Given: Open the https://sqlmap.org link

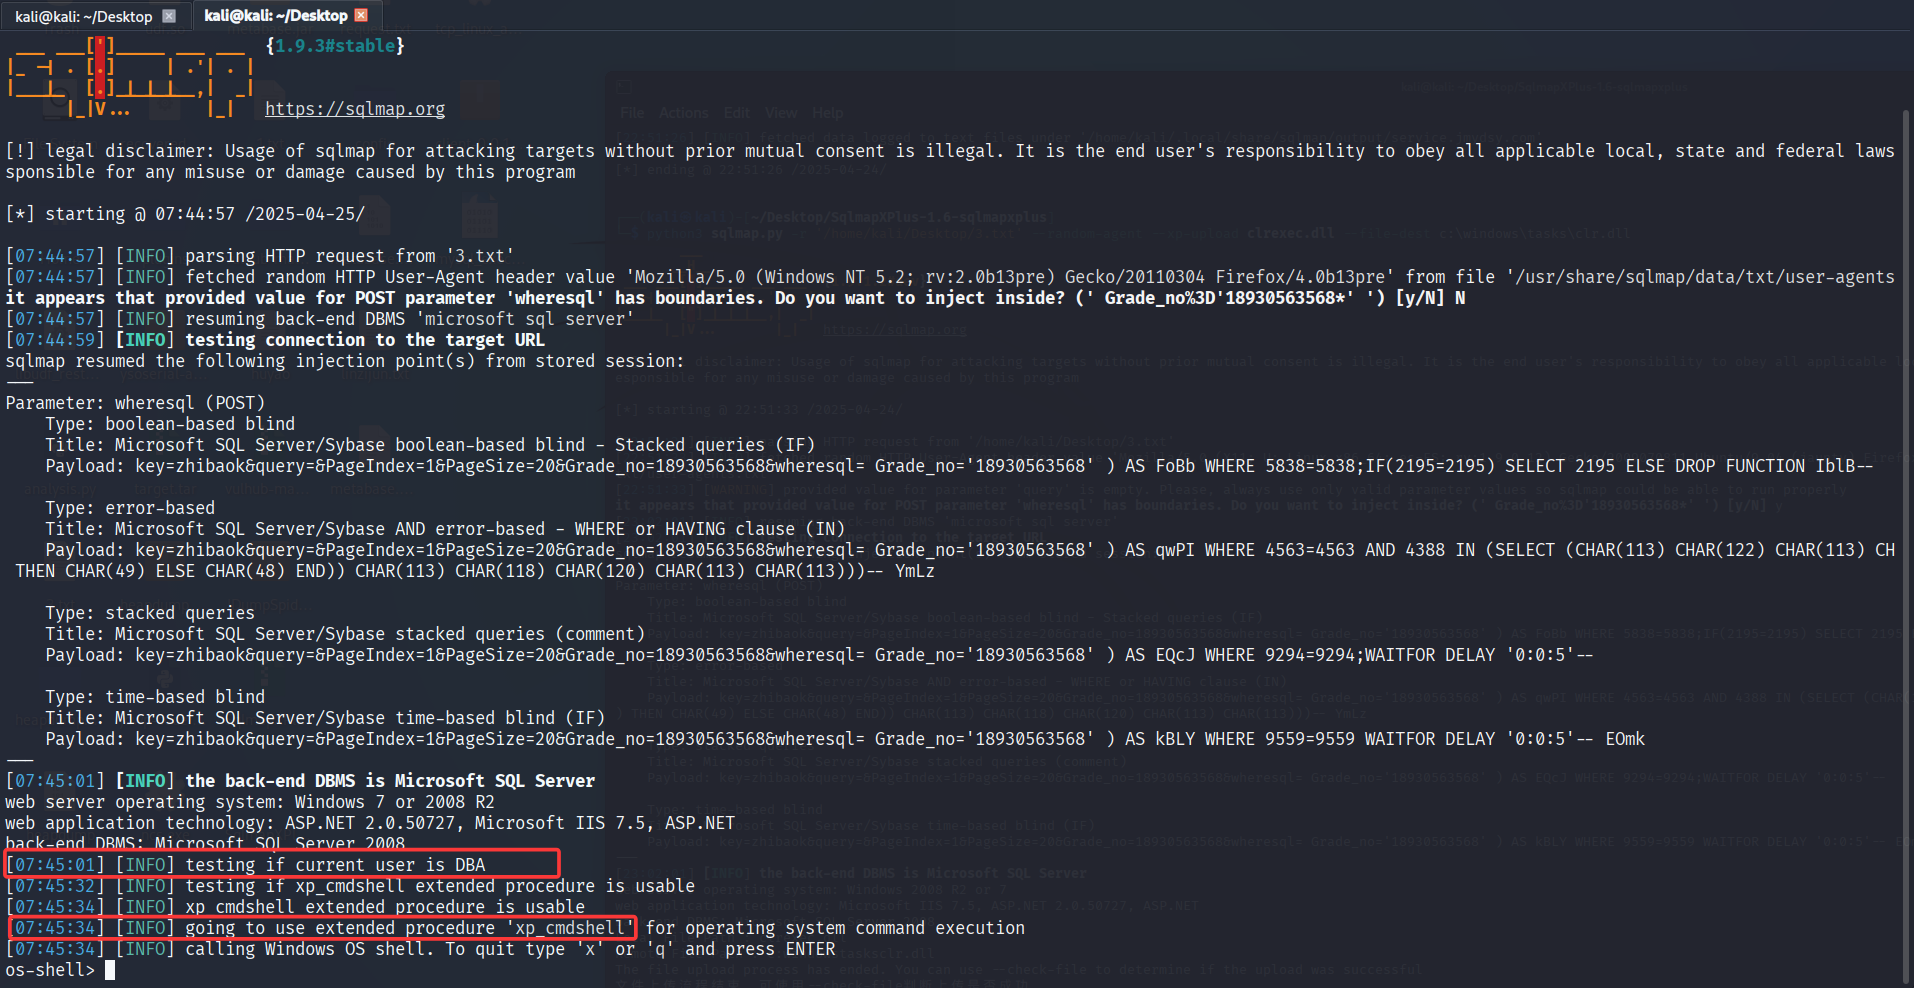Looking at the screenshot, I should [x=355, y=109].
